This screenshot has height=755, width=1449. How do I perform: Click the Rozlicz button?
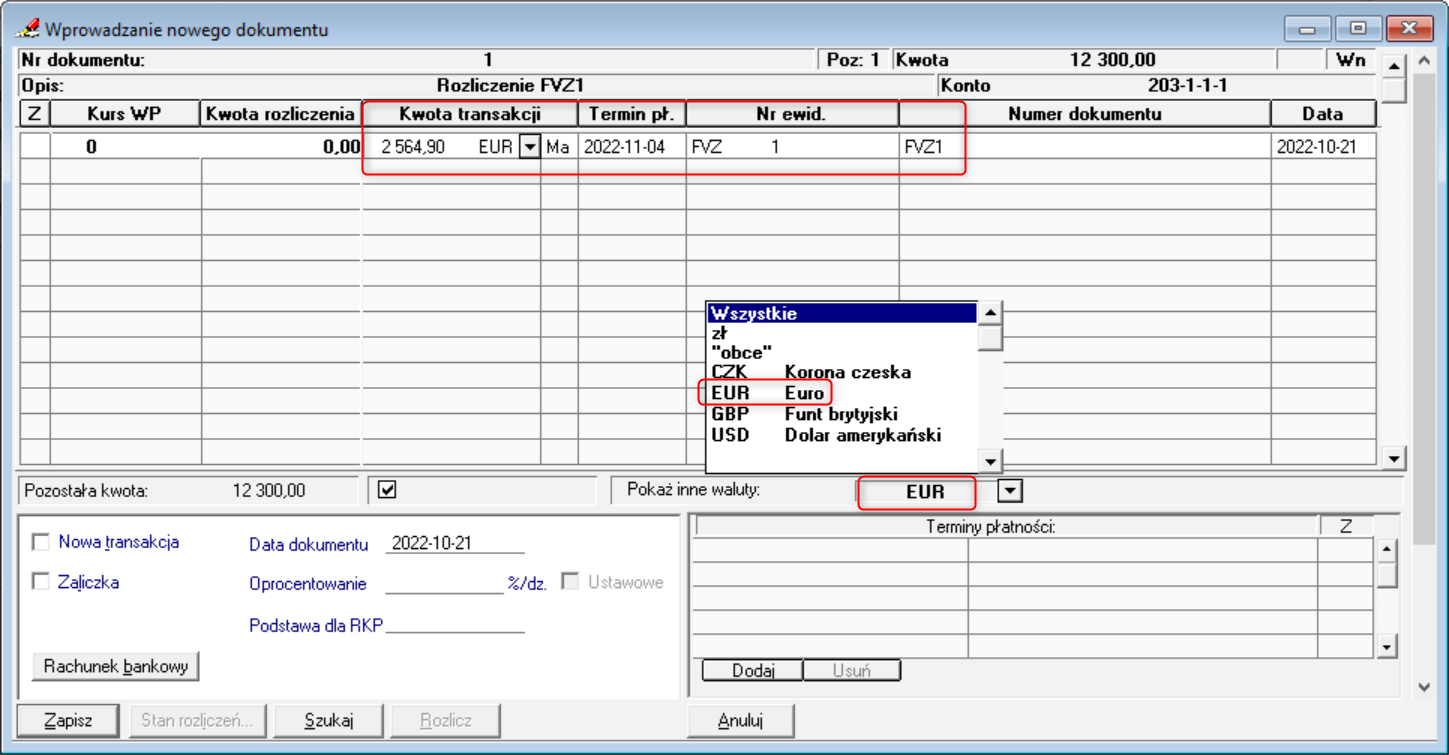[x=446, y=720]
